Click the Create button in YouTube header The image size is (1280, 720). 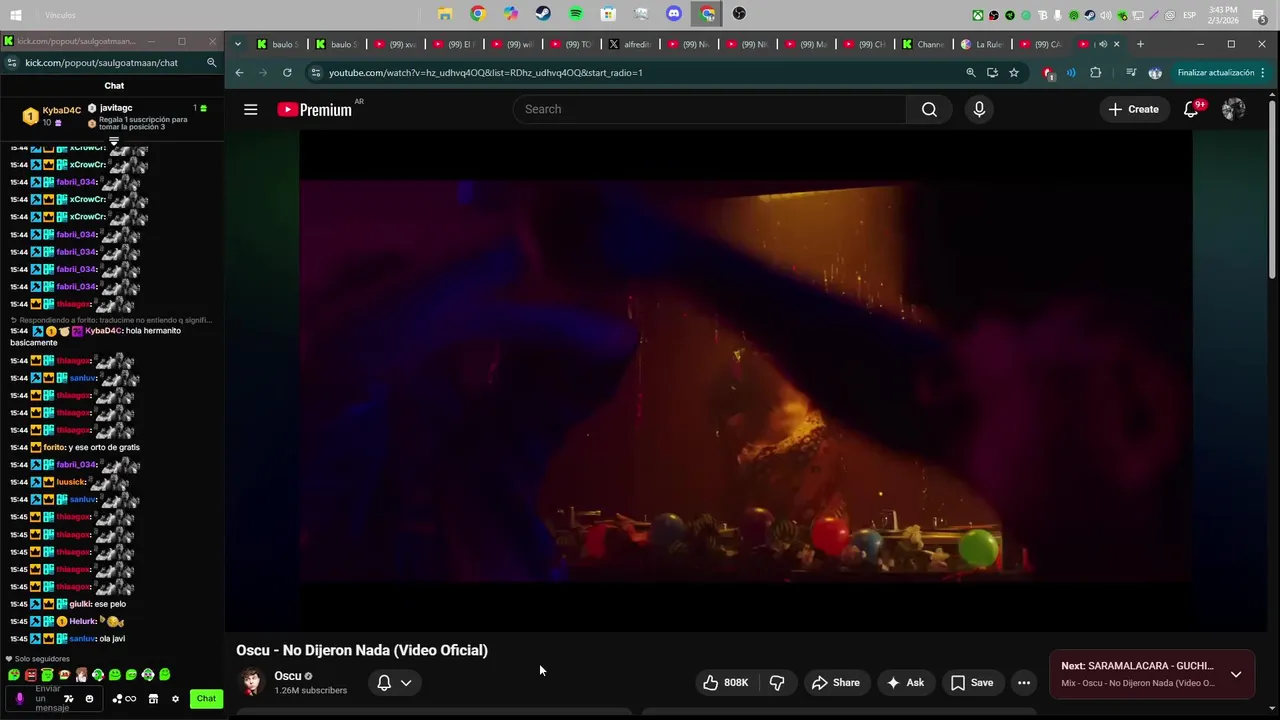click(x=1133, y=109)
